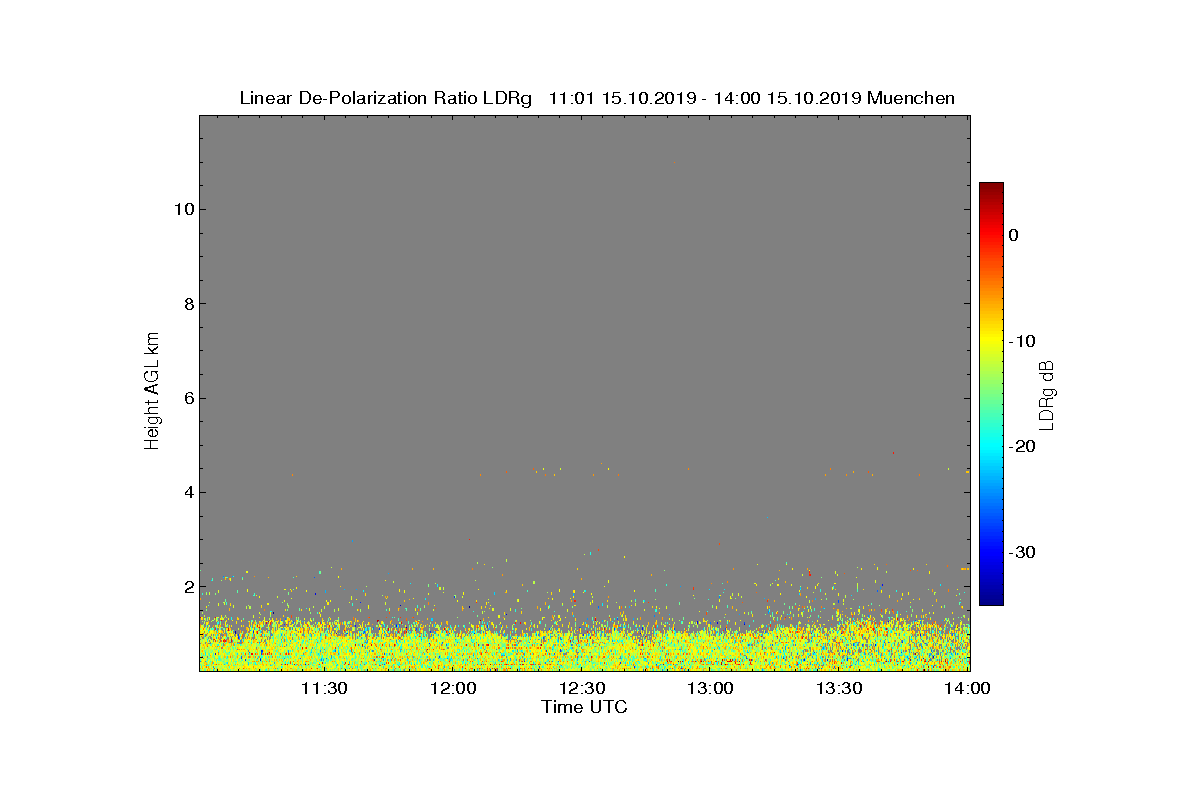Click the 14:00 time tick label
The image size is (1200, 800).
(x=968, y=688)
